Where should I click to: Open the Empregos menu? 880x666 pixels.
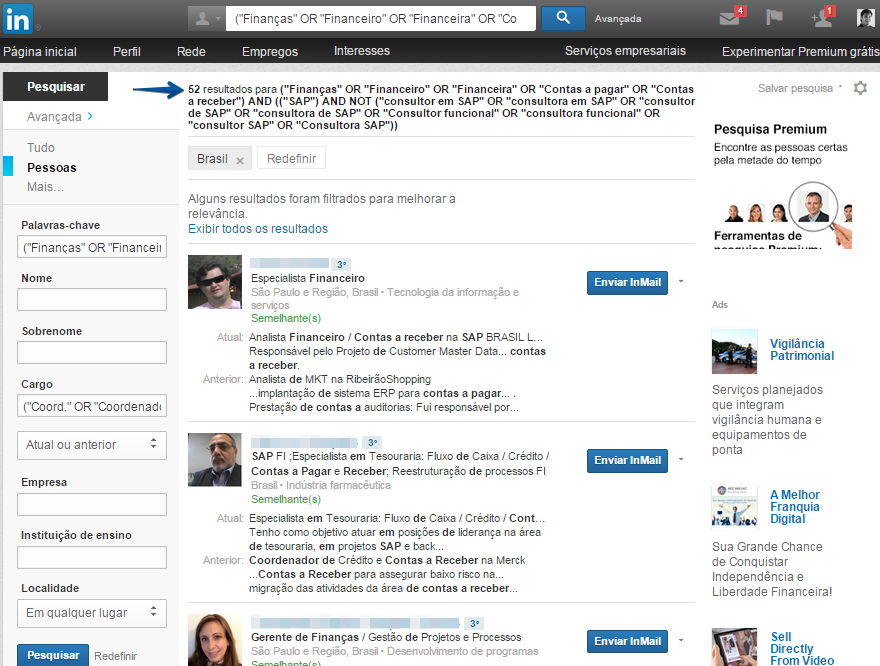[x=270, y=52]
